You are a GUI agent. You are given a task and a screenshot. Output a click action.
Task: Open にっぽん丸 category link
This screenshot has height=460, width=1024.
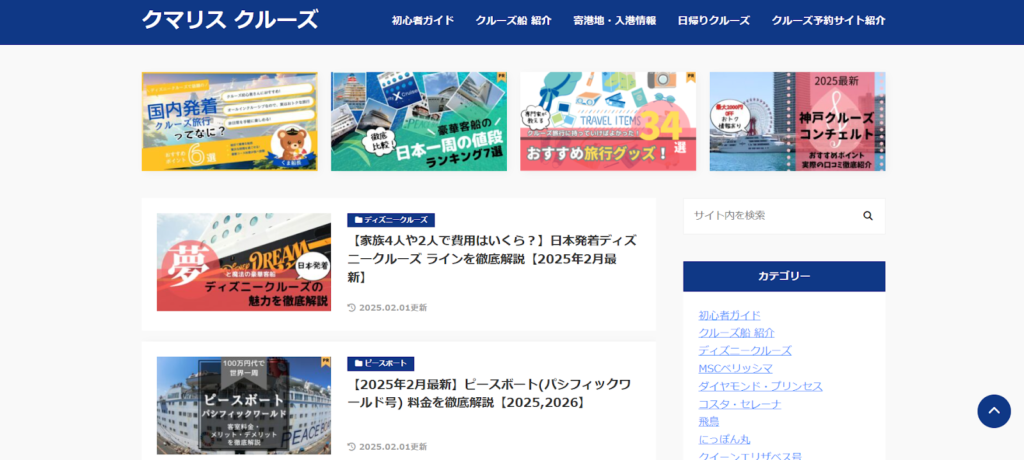tap(724, 439)
